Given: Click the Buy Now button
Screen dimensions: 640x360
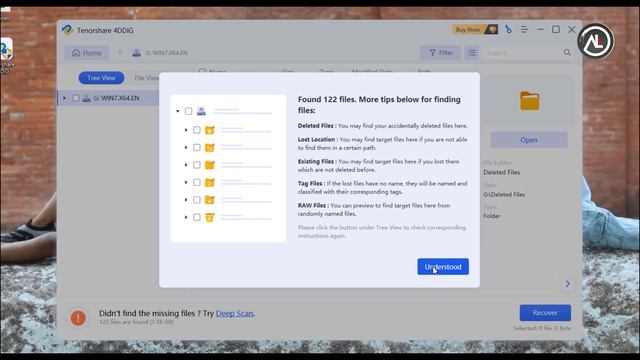Looking at the screenshot, I should tap(475, 29).
